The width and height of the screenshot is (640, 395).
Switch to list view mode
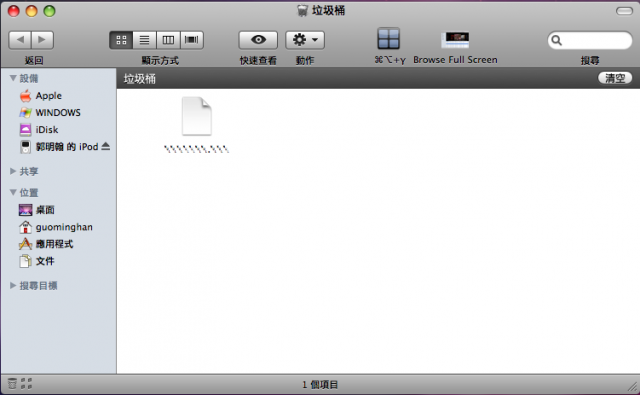pos(144,40)
